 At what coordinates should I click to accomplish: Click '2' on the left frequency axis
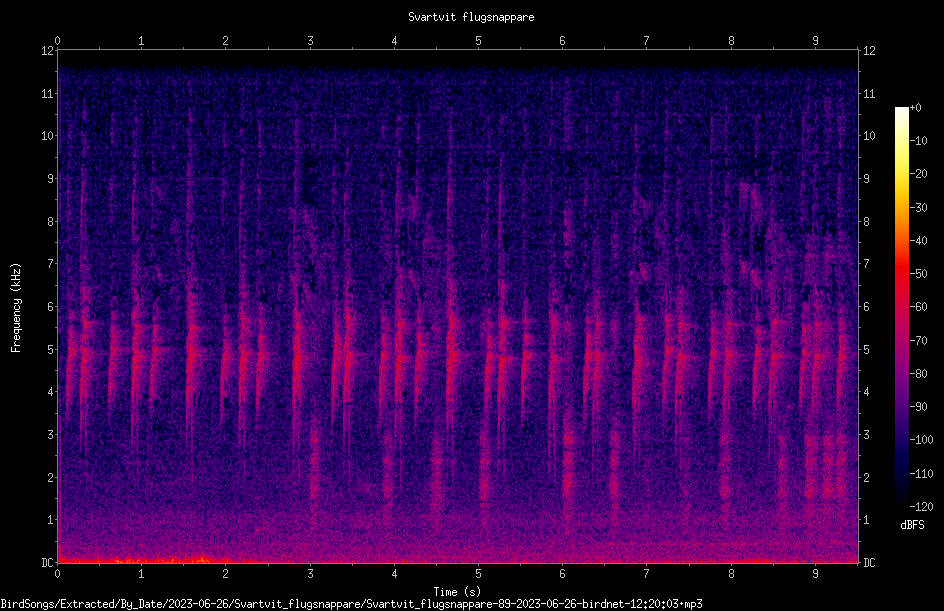[x=50, y=477]
